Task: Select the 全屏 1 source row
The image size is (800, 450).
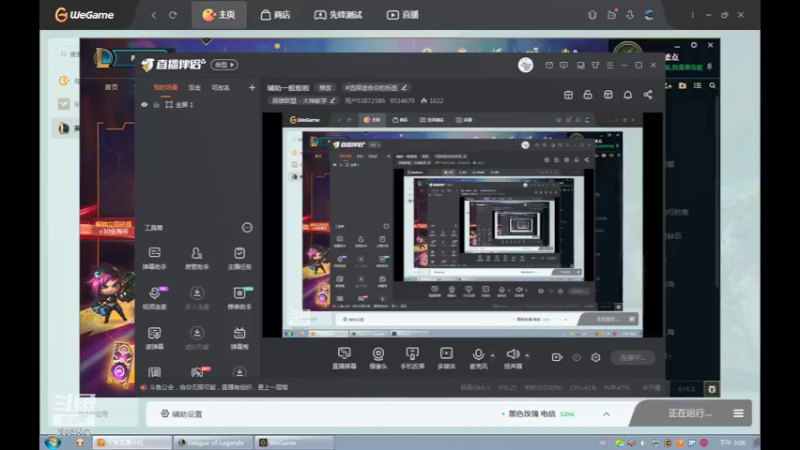Action: click(x=198, y=105)
